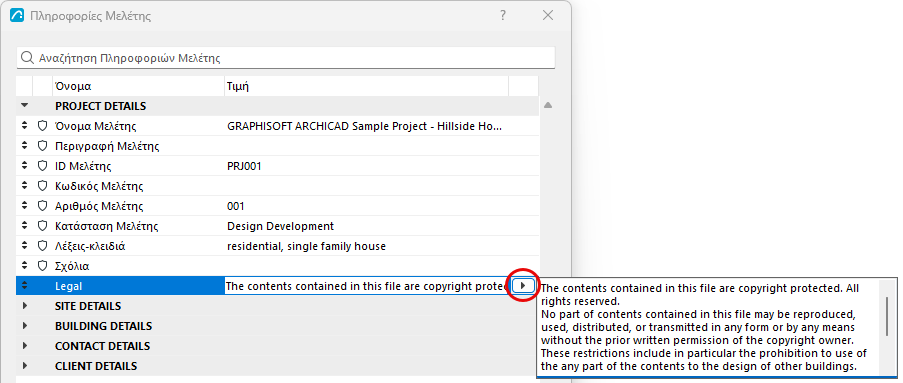Collapse the PROJECT DETAILS group
The image size is (903, 383).
pos(24,106)
